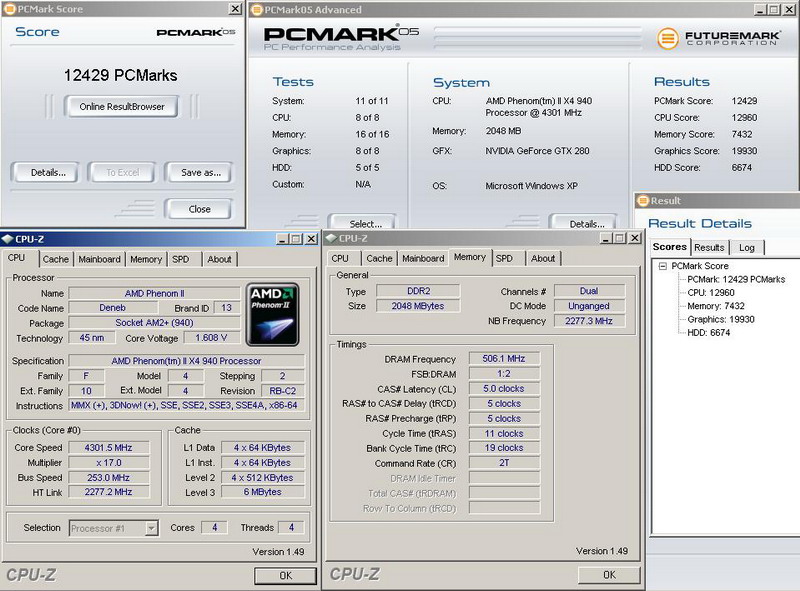This screenshot has width=800, height=591.
Task: Click the Command Rate 2T field
Action: click(504, 463)
